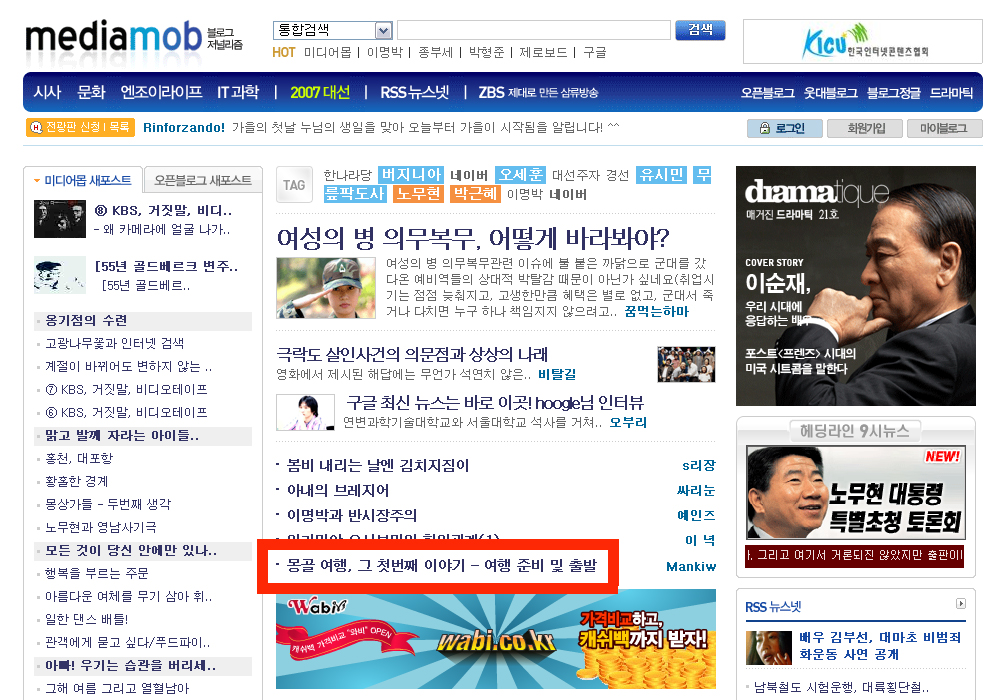This screenshot has height=700, width=1000.
Task: Open the Rinforzando! ticker message
Action: point(381,128)
